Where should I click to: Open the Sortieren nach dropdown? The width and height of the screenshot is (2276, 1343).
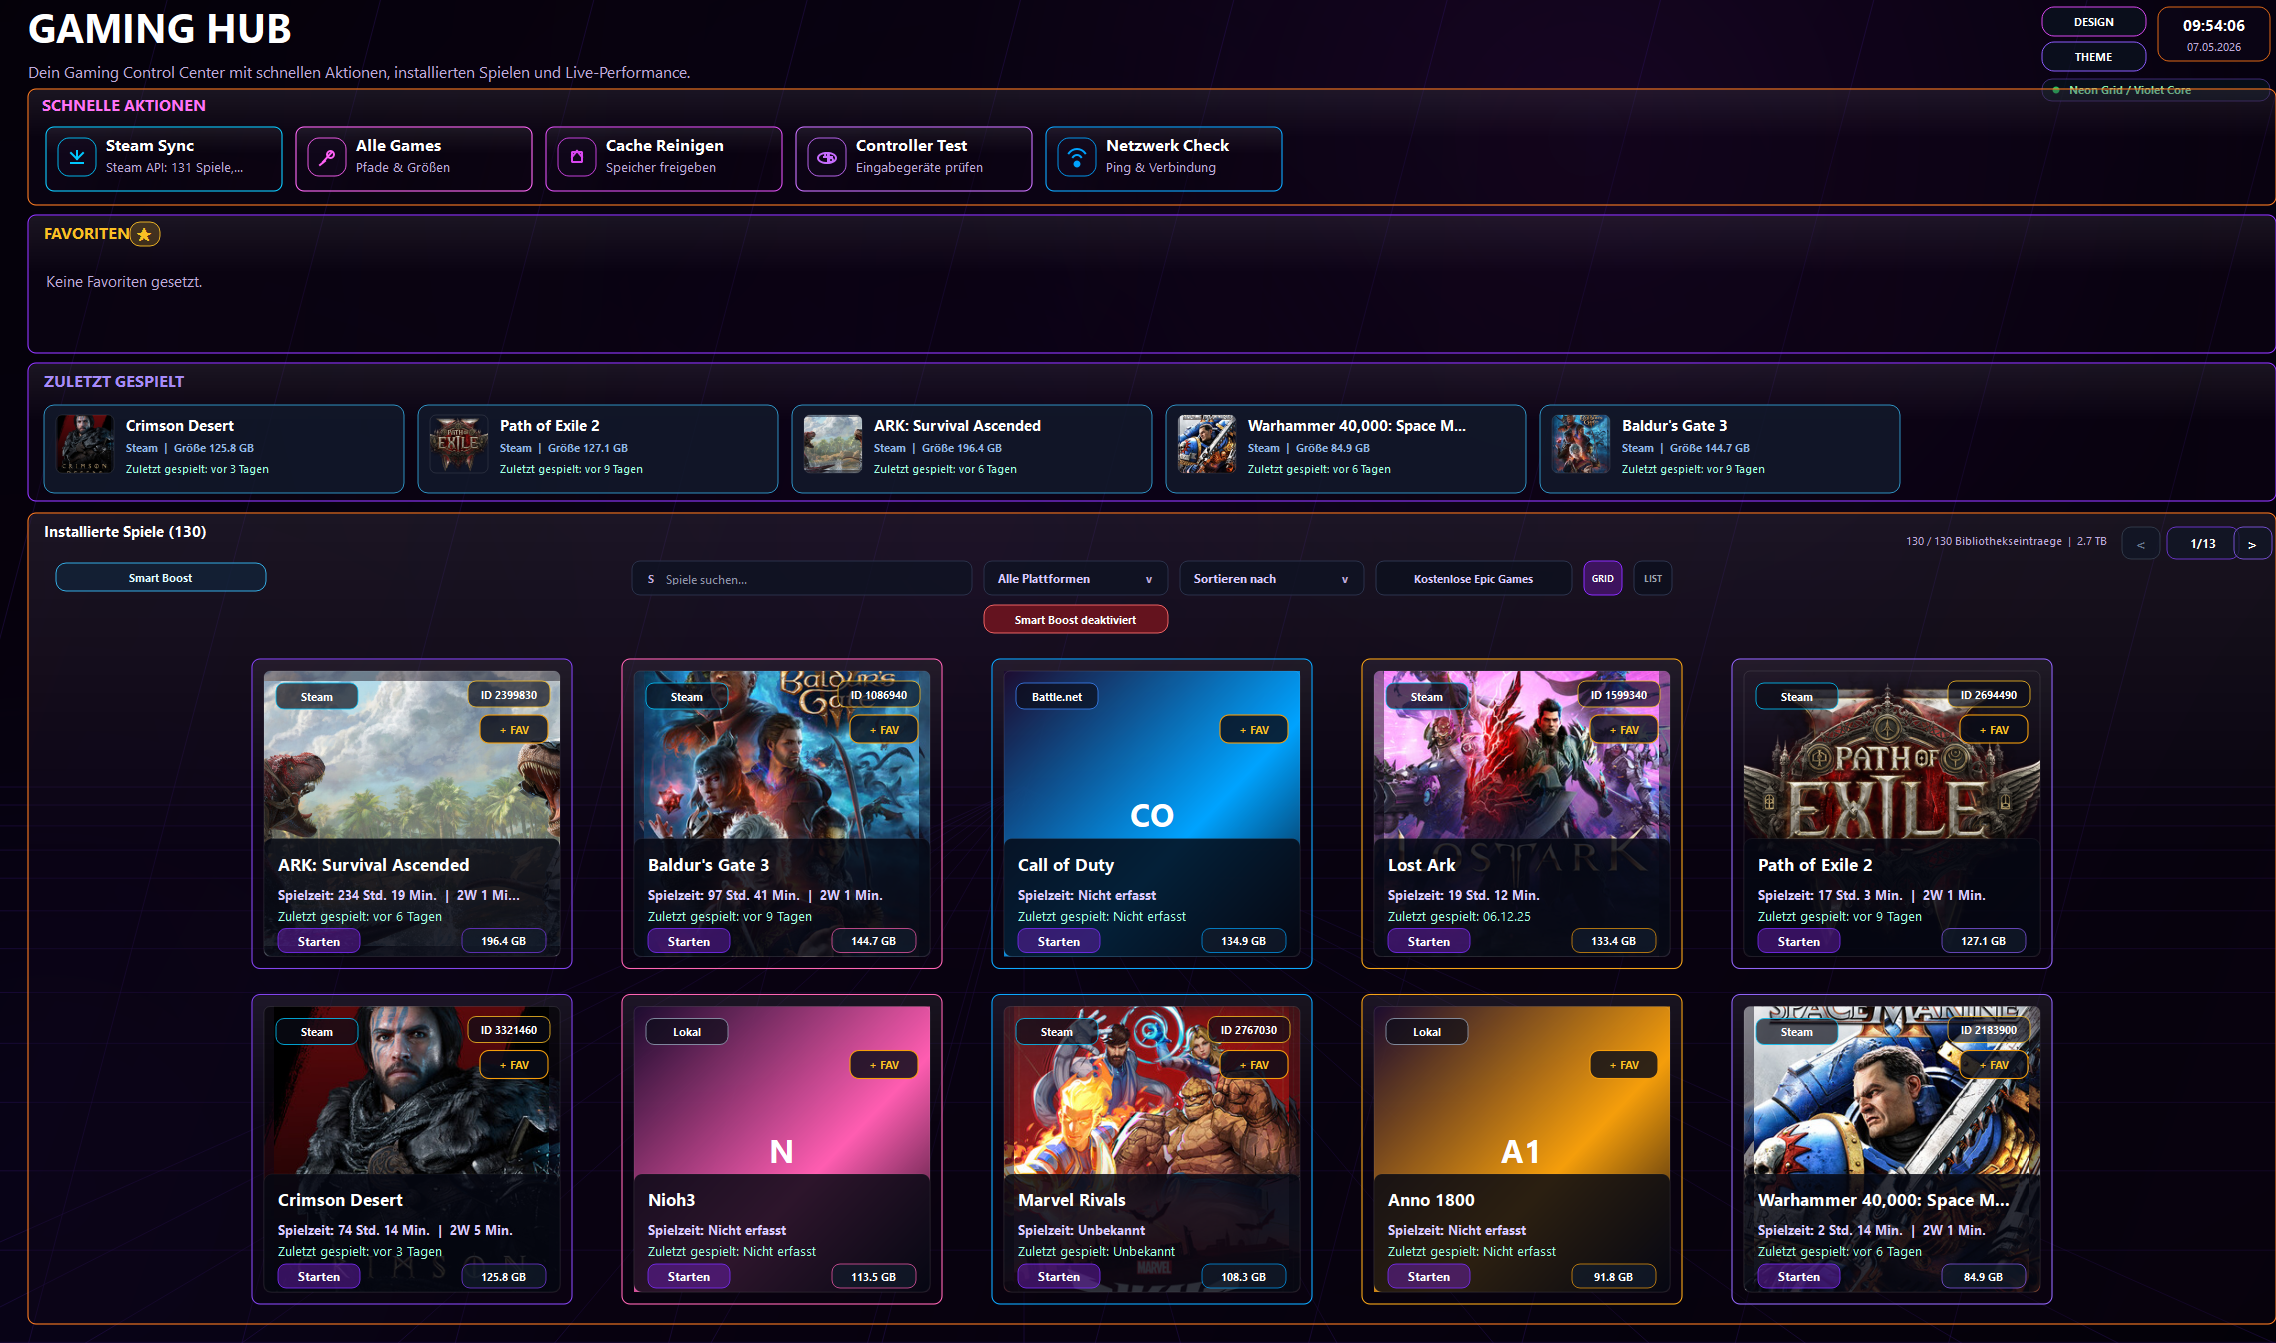(1272, 579)
